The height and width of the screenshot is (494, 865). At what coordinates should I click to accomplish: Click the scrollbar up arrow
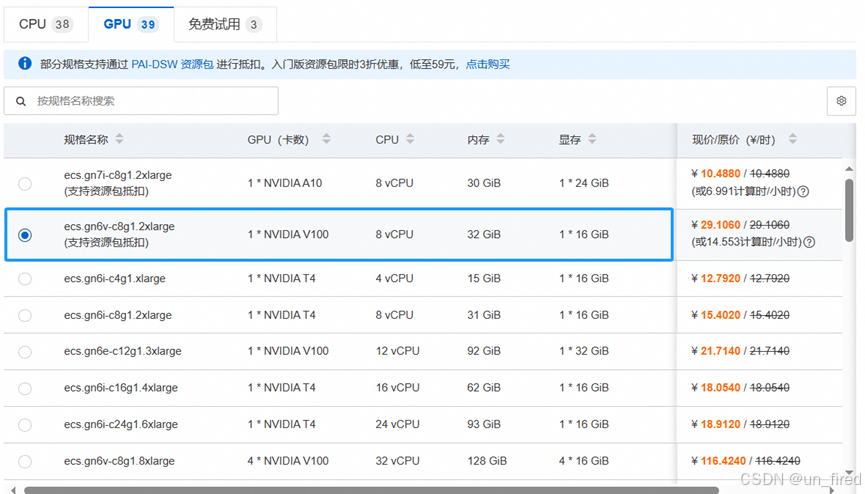point(849,169)
